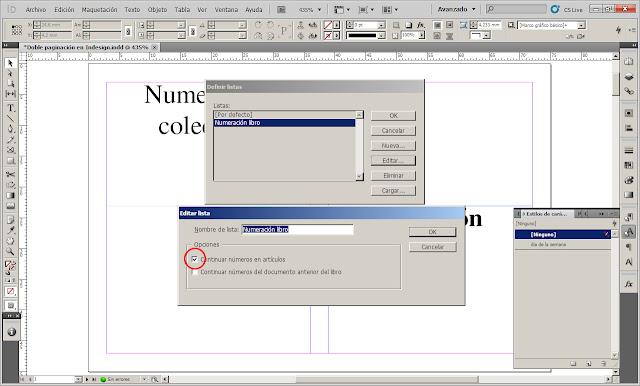The height and width of the screenshot is (386, 640).
Task: Open the Pages panel icon in right dock
Action: (x=629, y=62)
